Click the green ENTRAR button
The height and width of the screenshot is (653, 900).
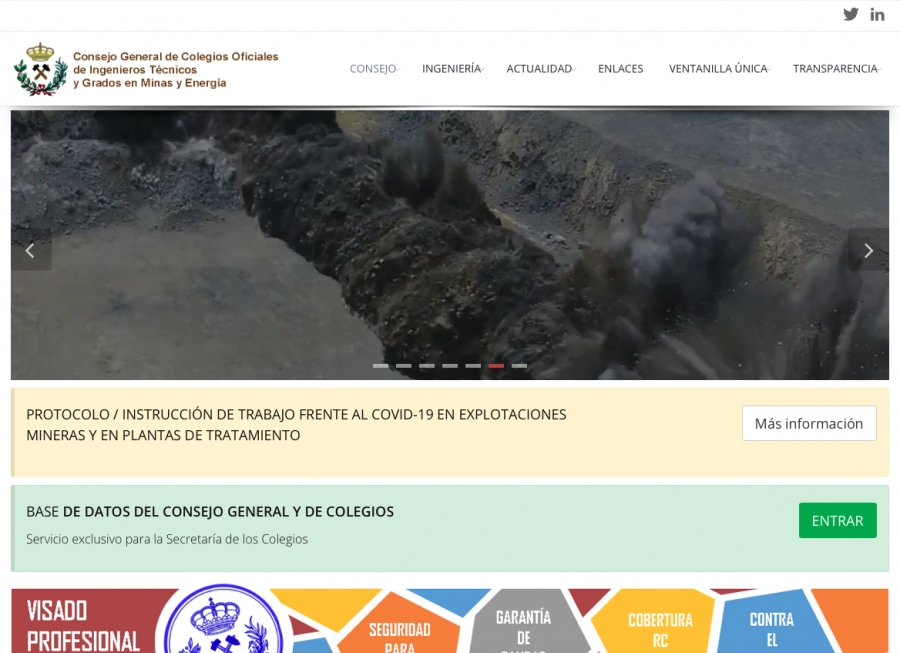click(837, 520)
